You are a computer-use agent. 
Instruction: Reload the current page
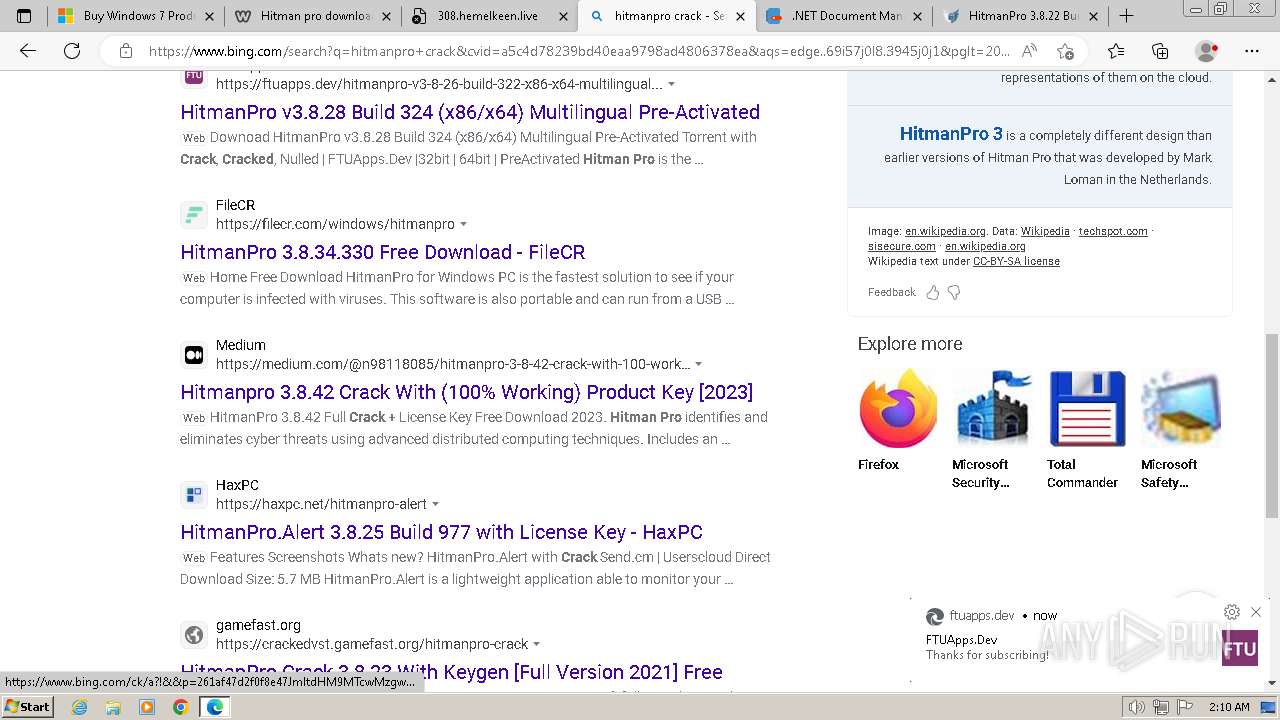click(x=72, y=51)
